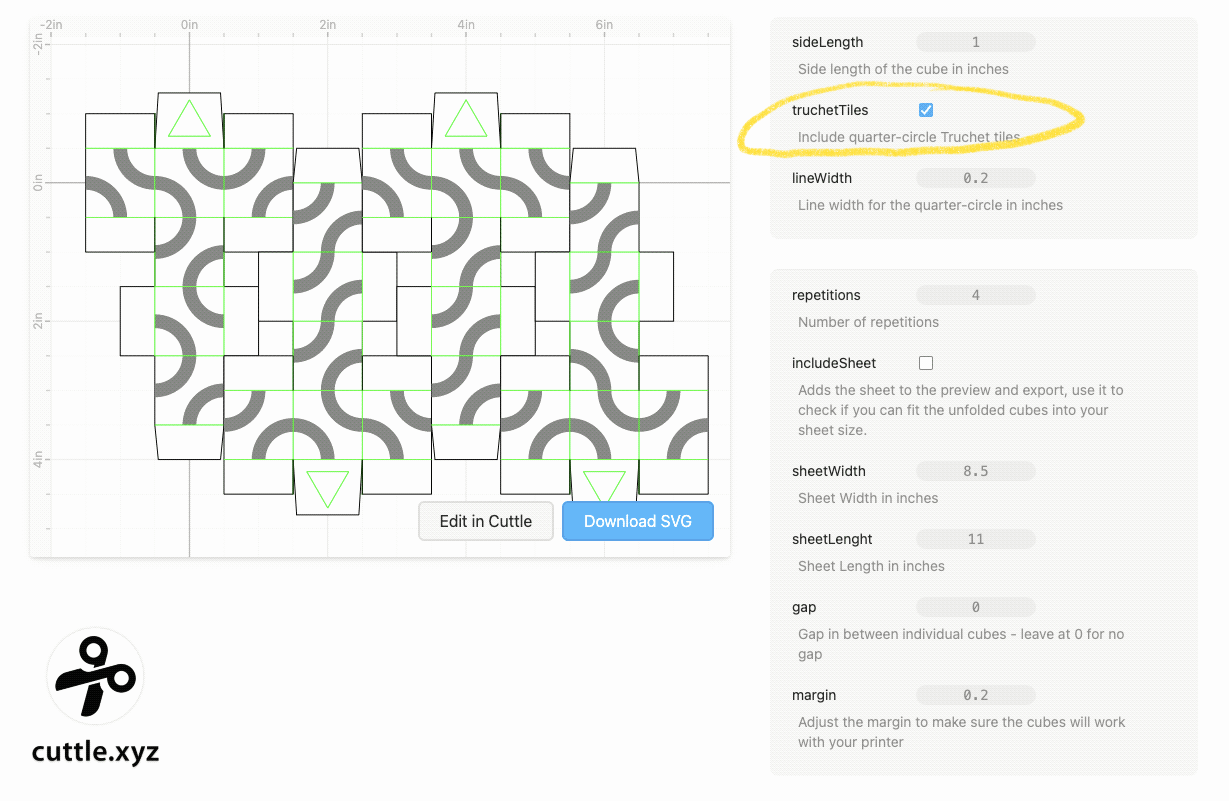Click the 2in mark on vertical ruler

38,321
